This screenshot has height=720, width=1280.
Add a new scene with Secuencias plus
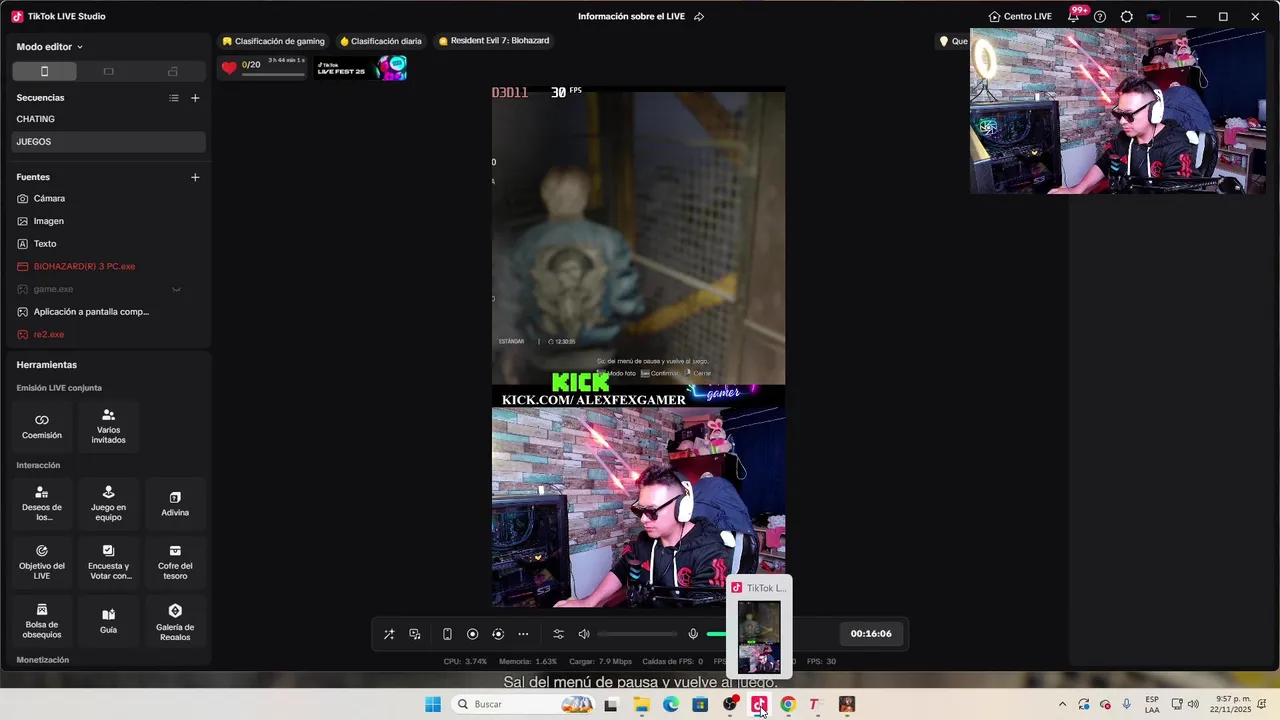click(195, 98)
